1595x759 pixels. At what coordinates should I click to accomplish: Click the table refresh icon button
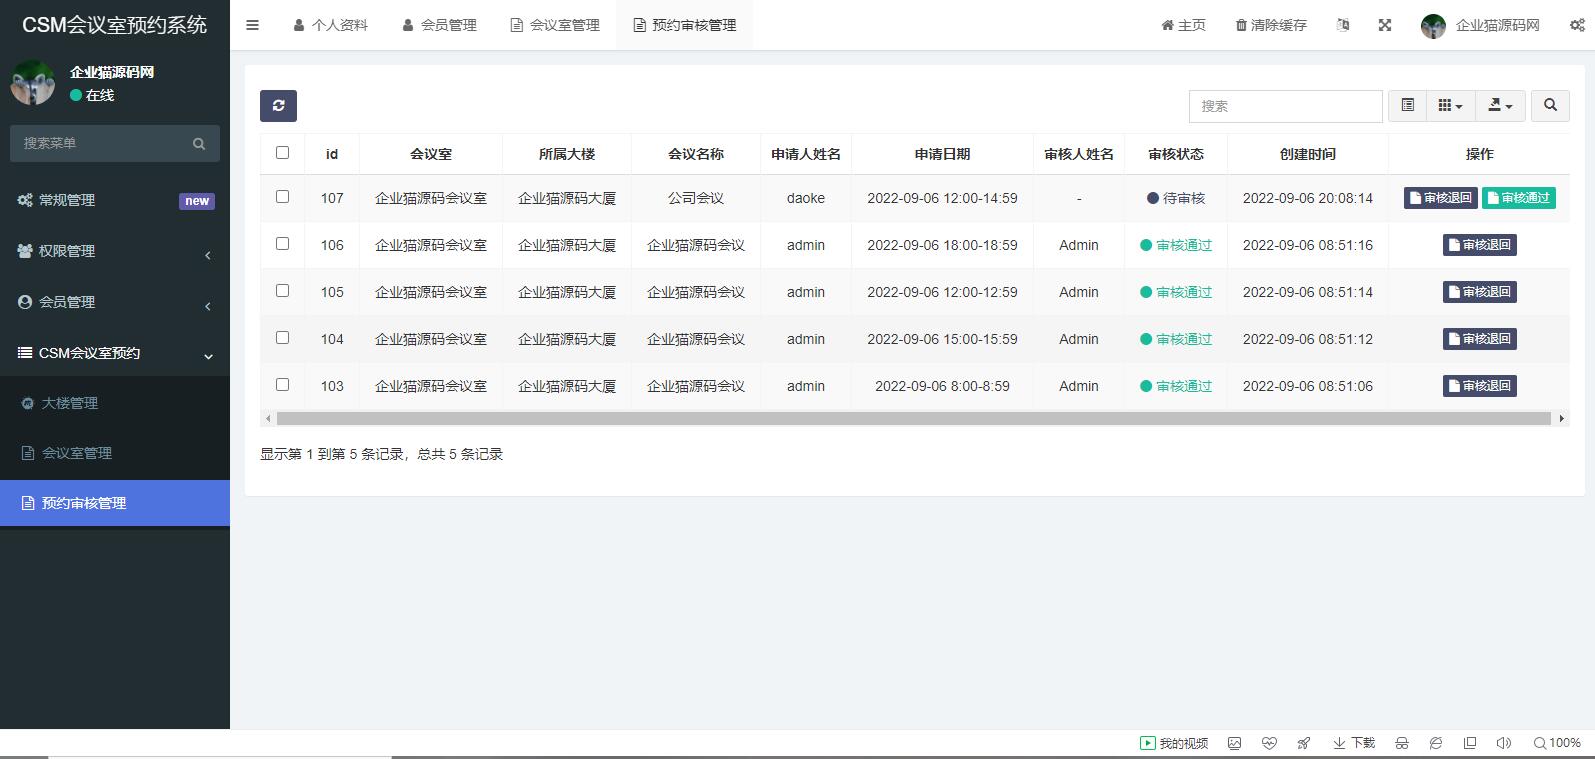point(278,105)
